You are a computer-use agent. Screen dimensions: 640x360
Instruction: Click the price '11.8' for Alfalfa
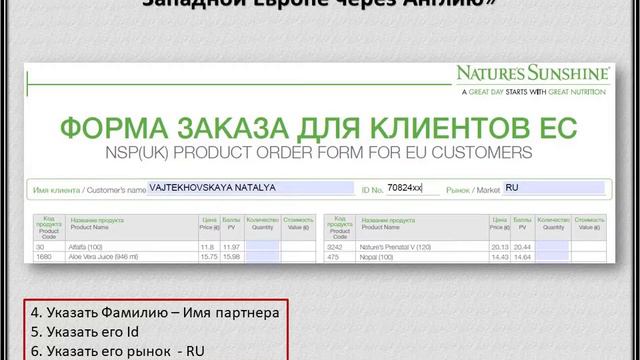pyautogui.click(x=207, y=247)
